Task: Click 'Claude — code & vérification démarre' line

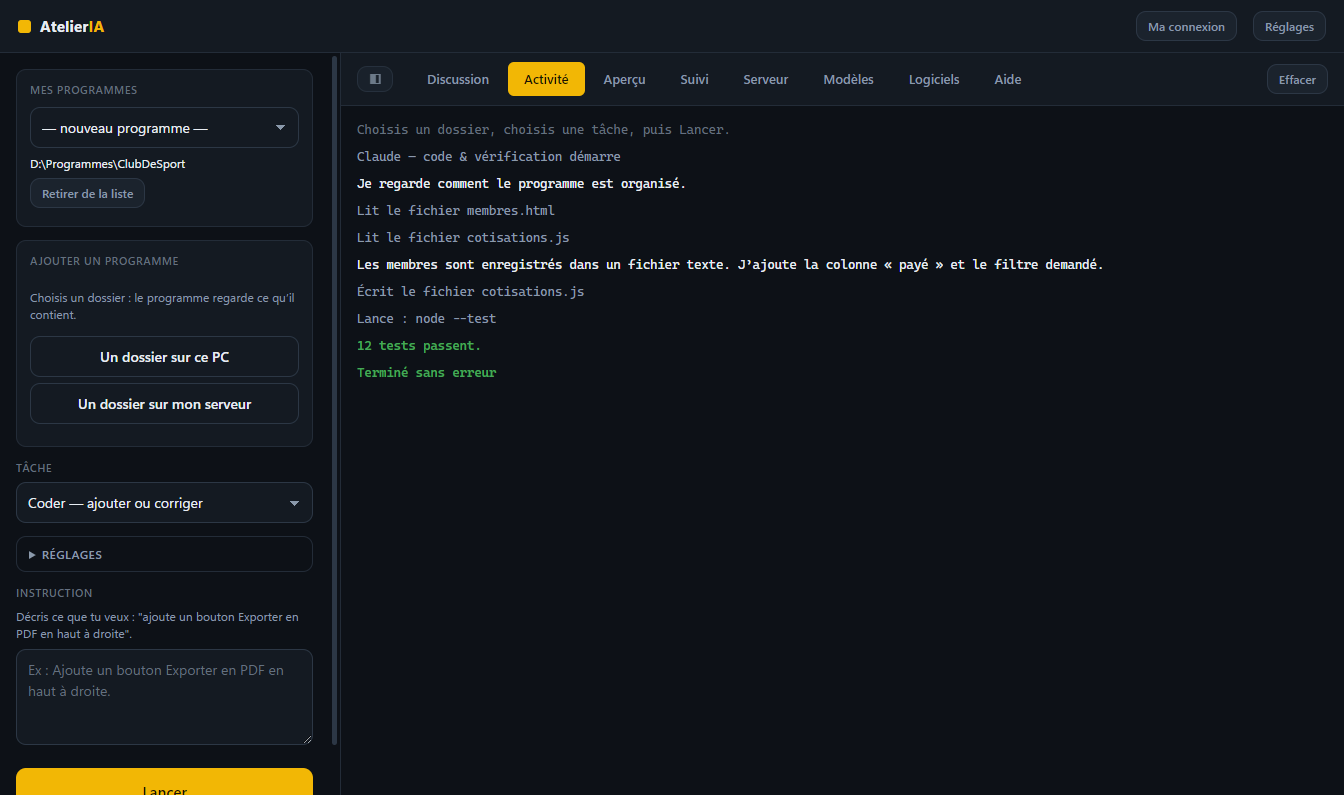Action: point(488,157)
